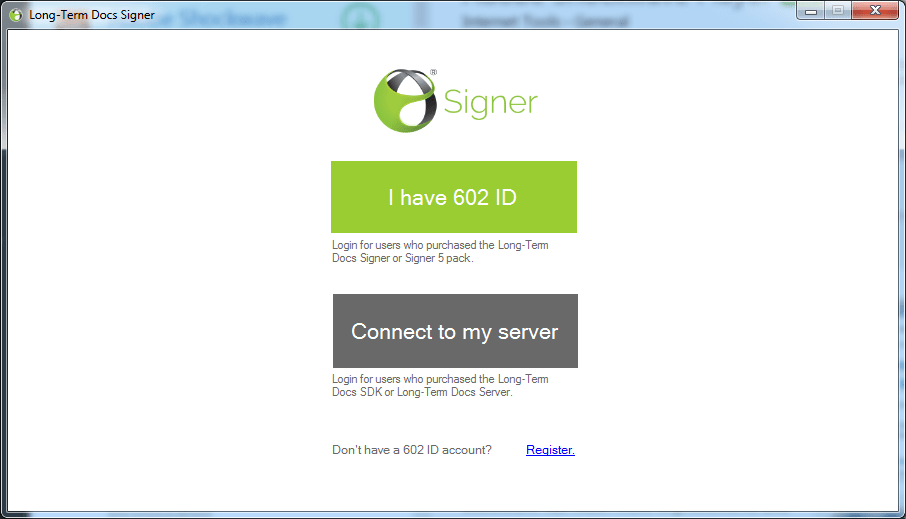The height and width of the screenshot is (519, 906).
Task: Click the disabled maximize window button
Action: (x=838, y=10)
